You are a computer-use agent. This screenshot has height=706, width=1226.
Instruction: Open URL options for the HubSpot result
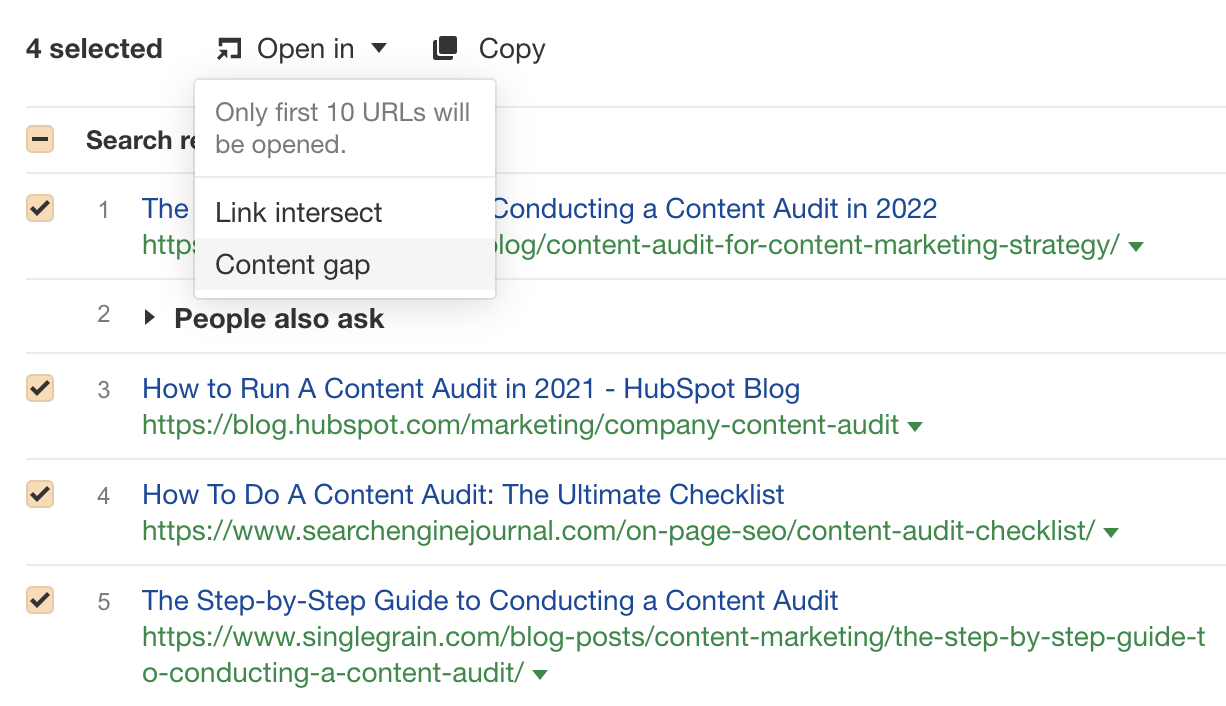[914, 426]
